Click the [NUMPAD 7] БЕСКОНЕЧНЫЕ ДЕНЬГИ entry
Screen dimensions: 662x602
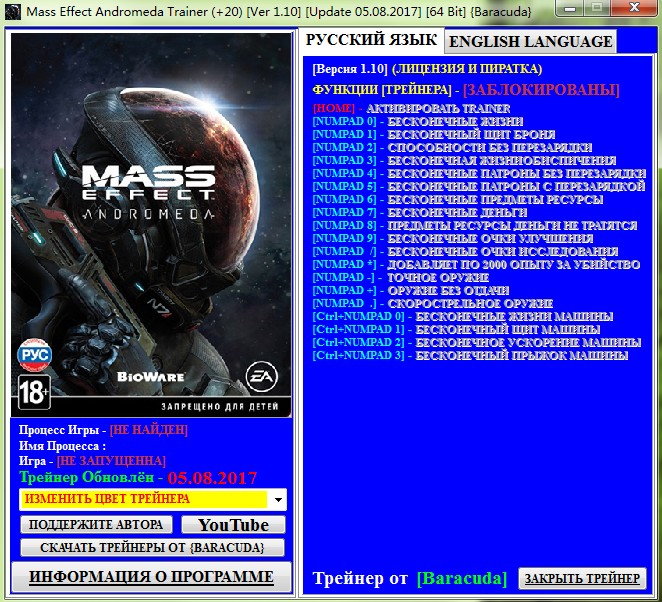point(419,212)
